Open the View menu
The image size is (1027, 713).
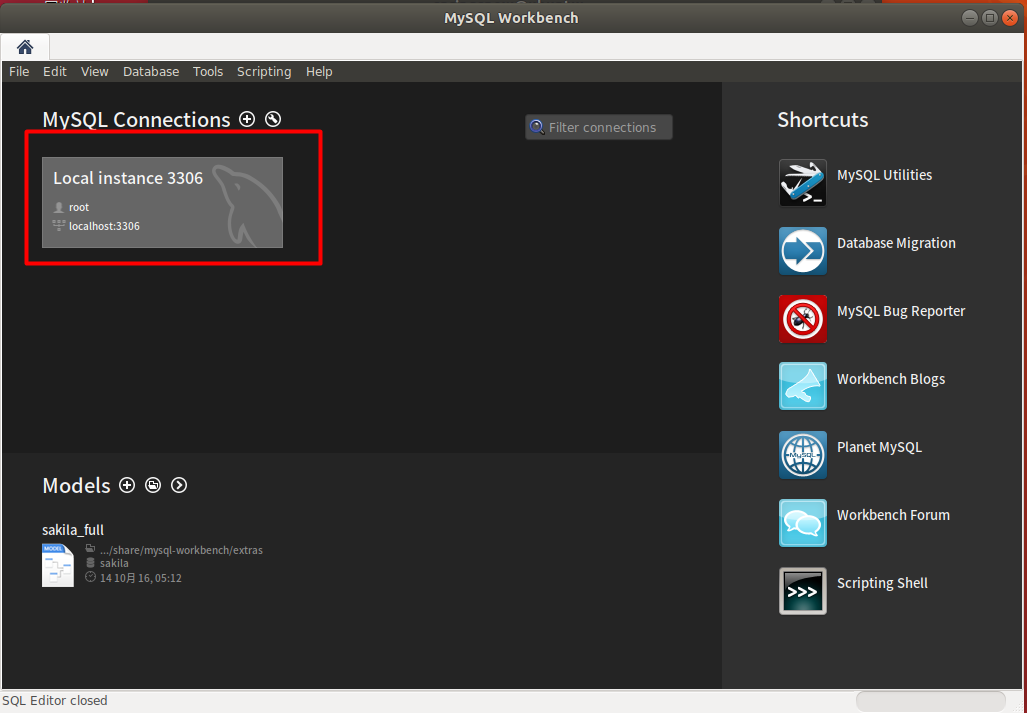(94, 71)
